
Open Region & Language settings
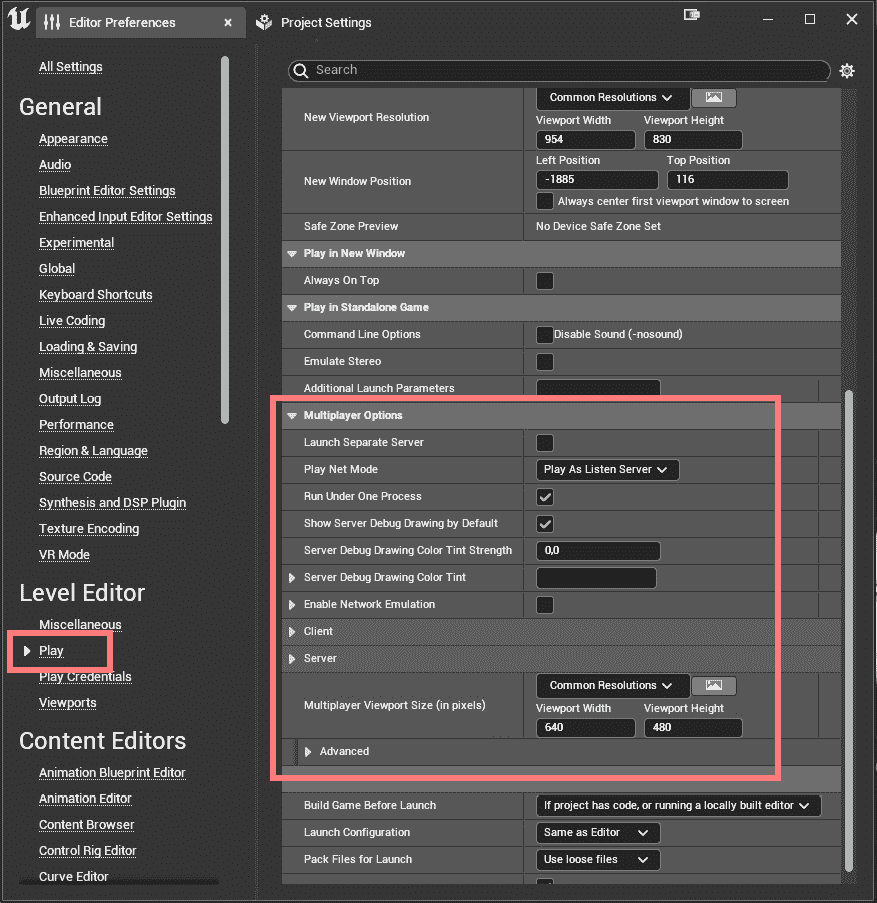93,451
